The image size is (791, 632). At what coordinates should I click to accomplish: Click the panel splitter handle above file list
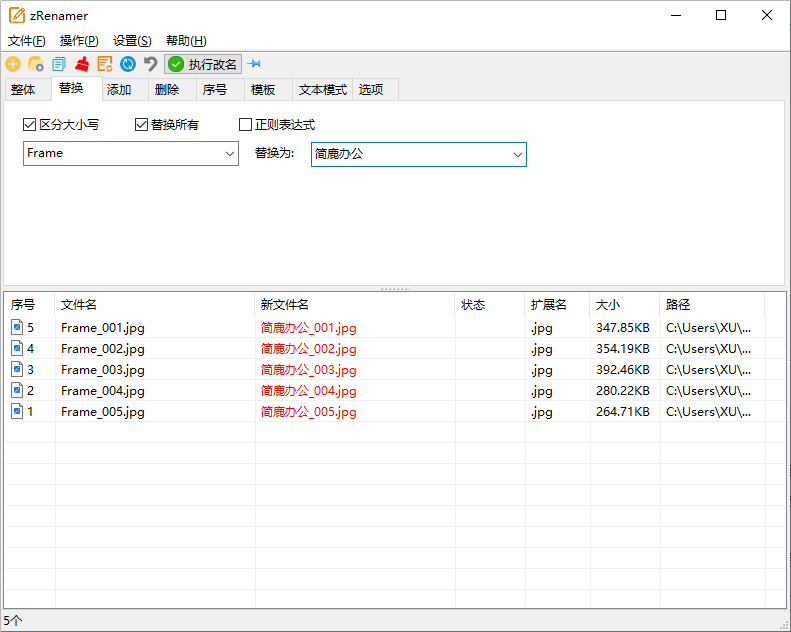pyautogui.click(x=395, y=288)
